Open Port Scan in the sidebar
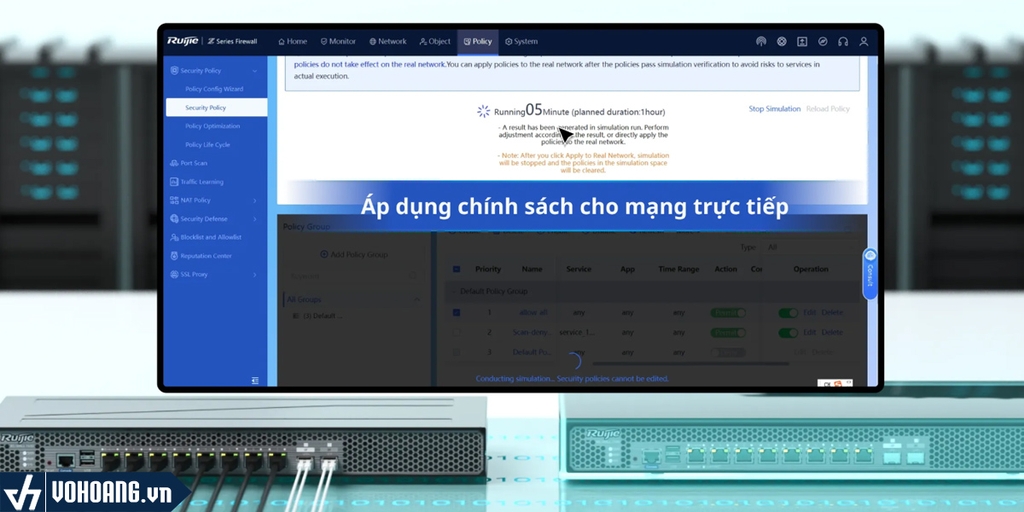 [193, 163]
